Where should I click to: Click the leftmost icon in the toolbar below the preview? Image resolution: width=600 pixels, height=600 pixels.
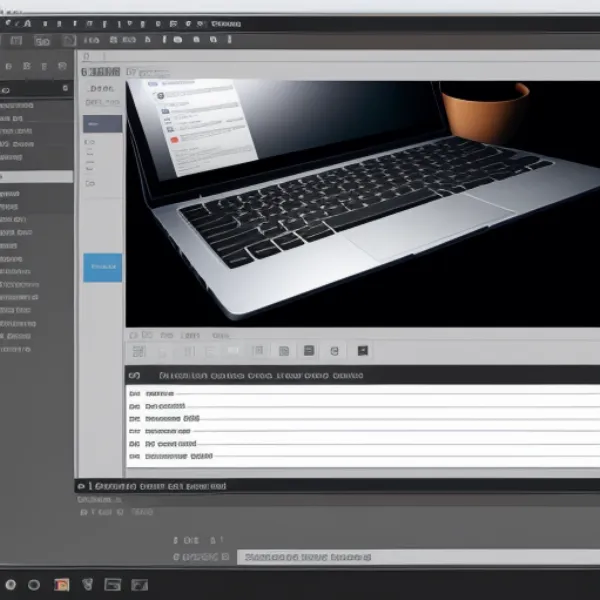pos(138,351)
